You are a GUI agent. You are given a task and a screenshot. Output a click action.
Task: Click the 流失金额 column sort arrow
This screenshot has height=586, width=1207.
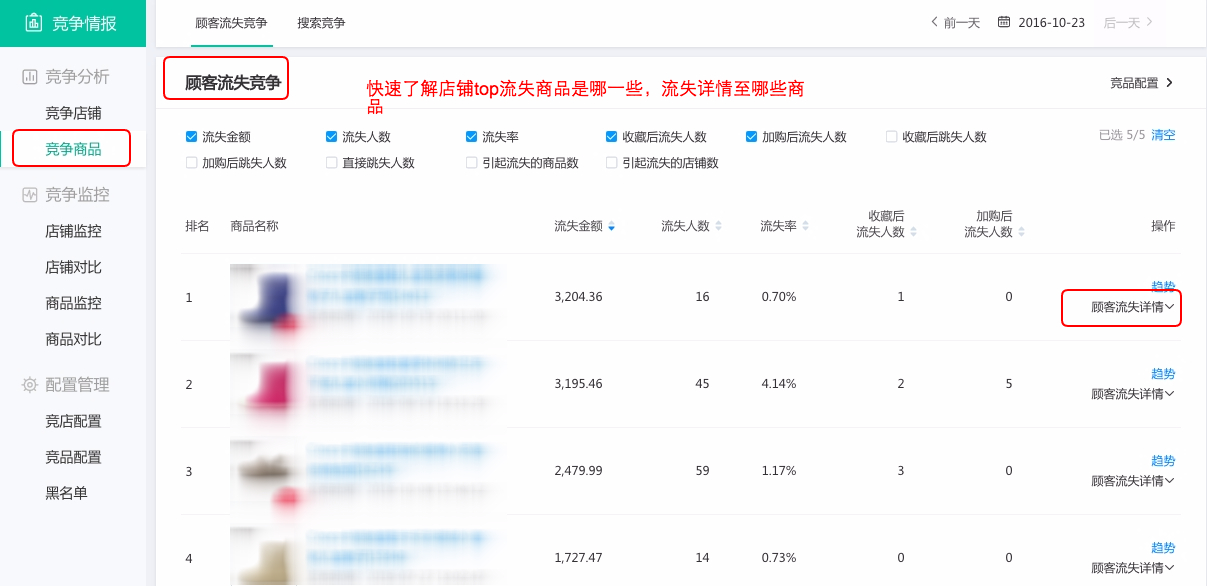click(x=612, y=226)
